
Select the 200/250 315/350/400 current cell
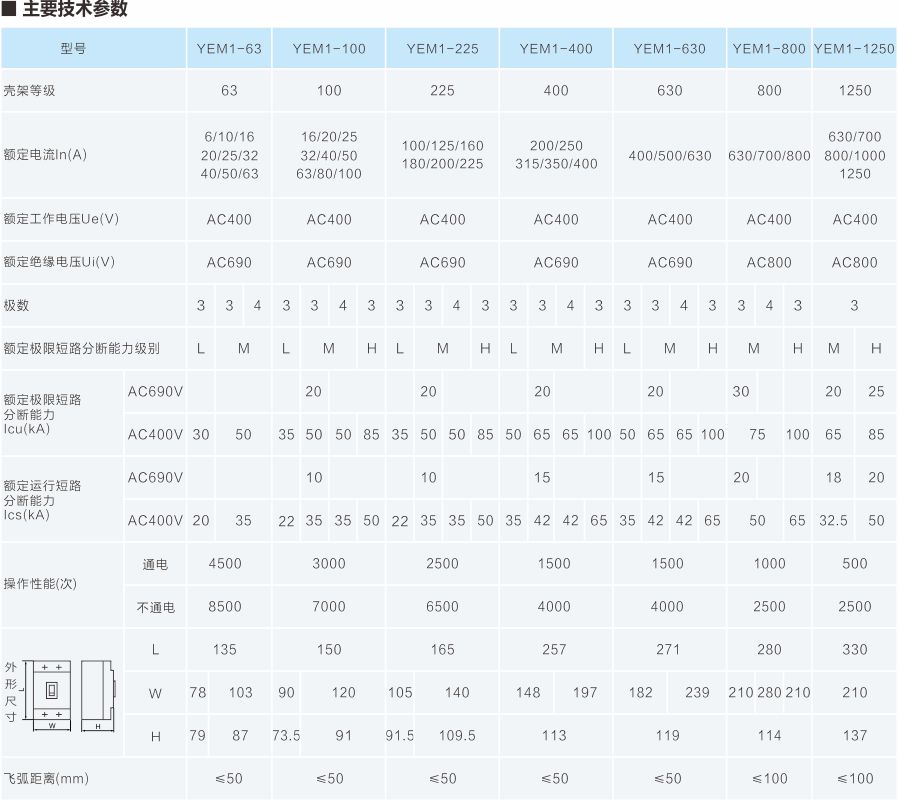(556, 155)
